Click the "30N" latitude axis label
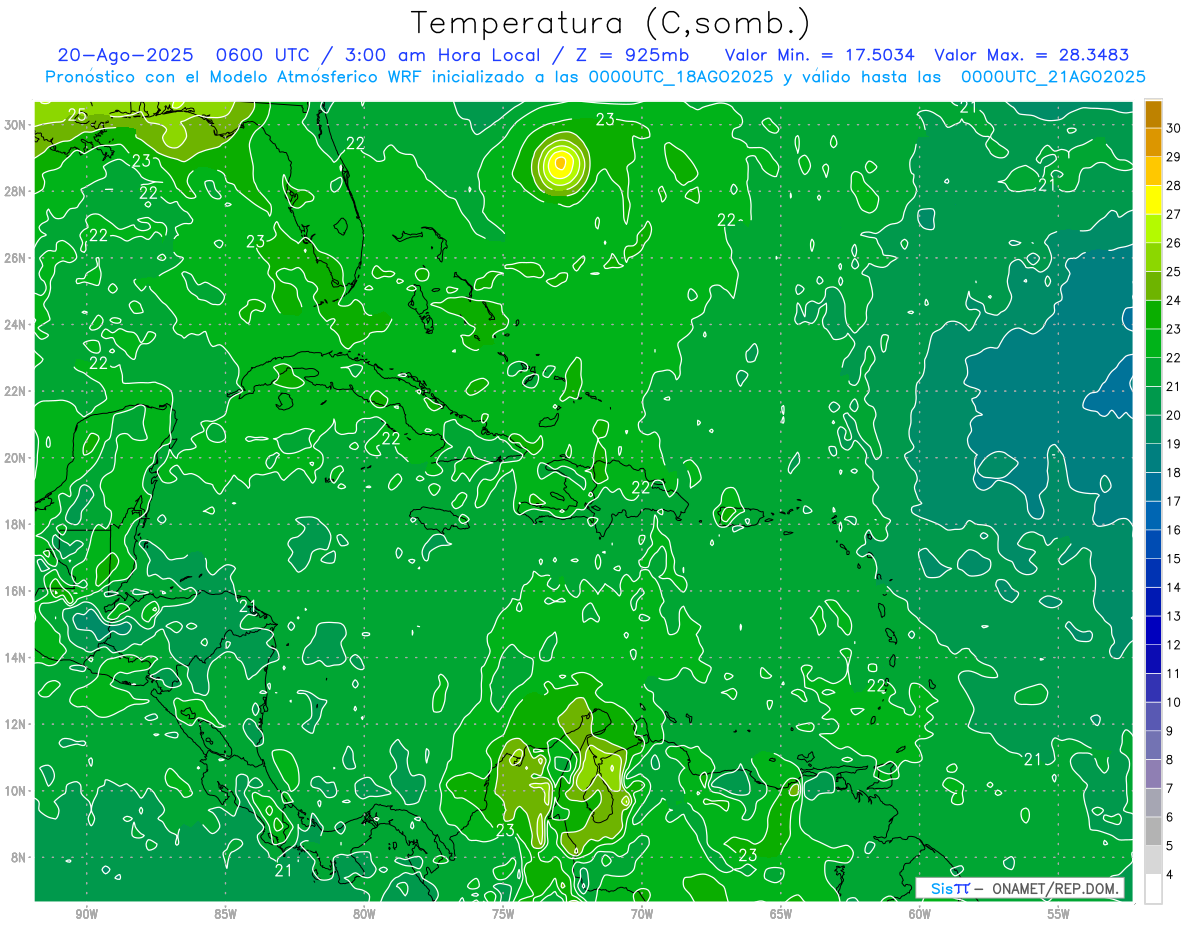The image size is (1200, 927). [16, 124]
